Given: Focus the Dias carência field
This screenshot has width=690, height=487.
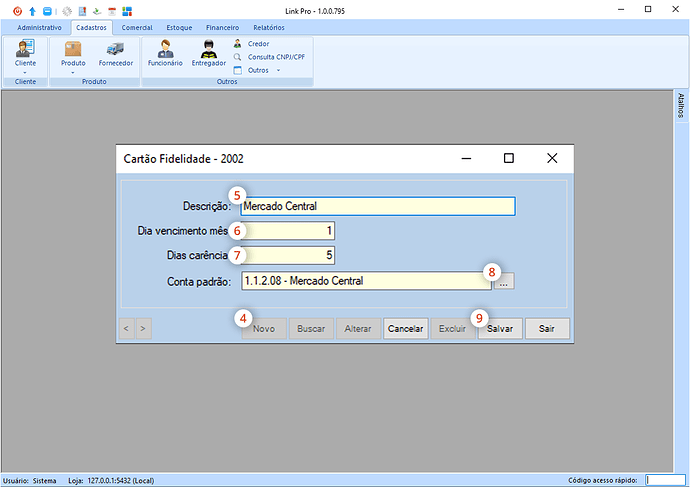Looking at the screenshot, I should click(x=287, y=255).
